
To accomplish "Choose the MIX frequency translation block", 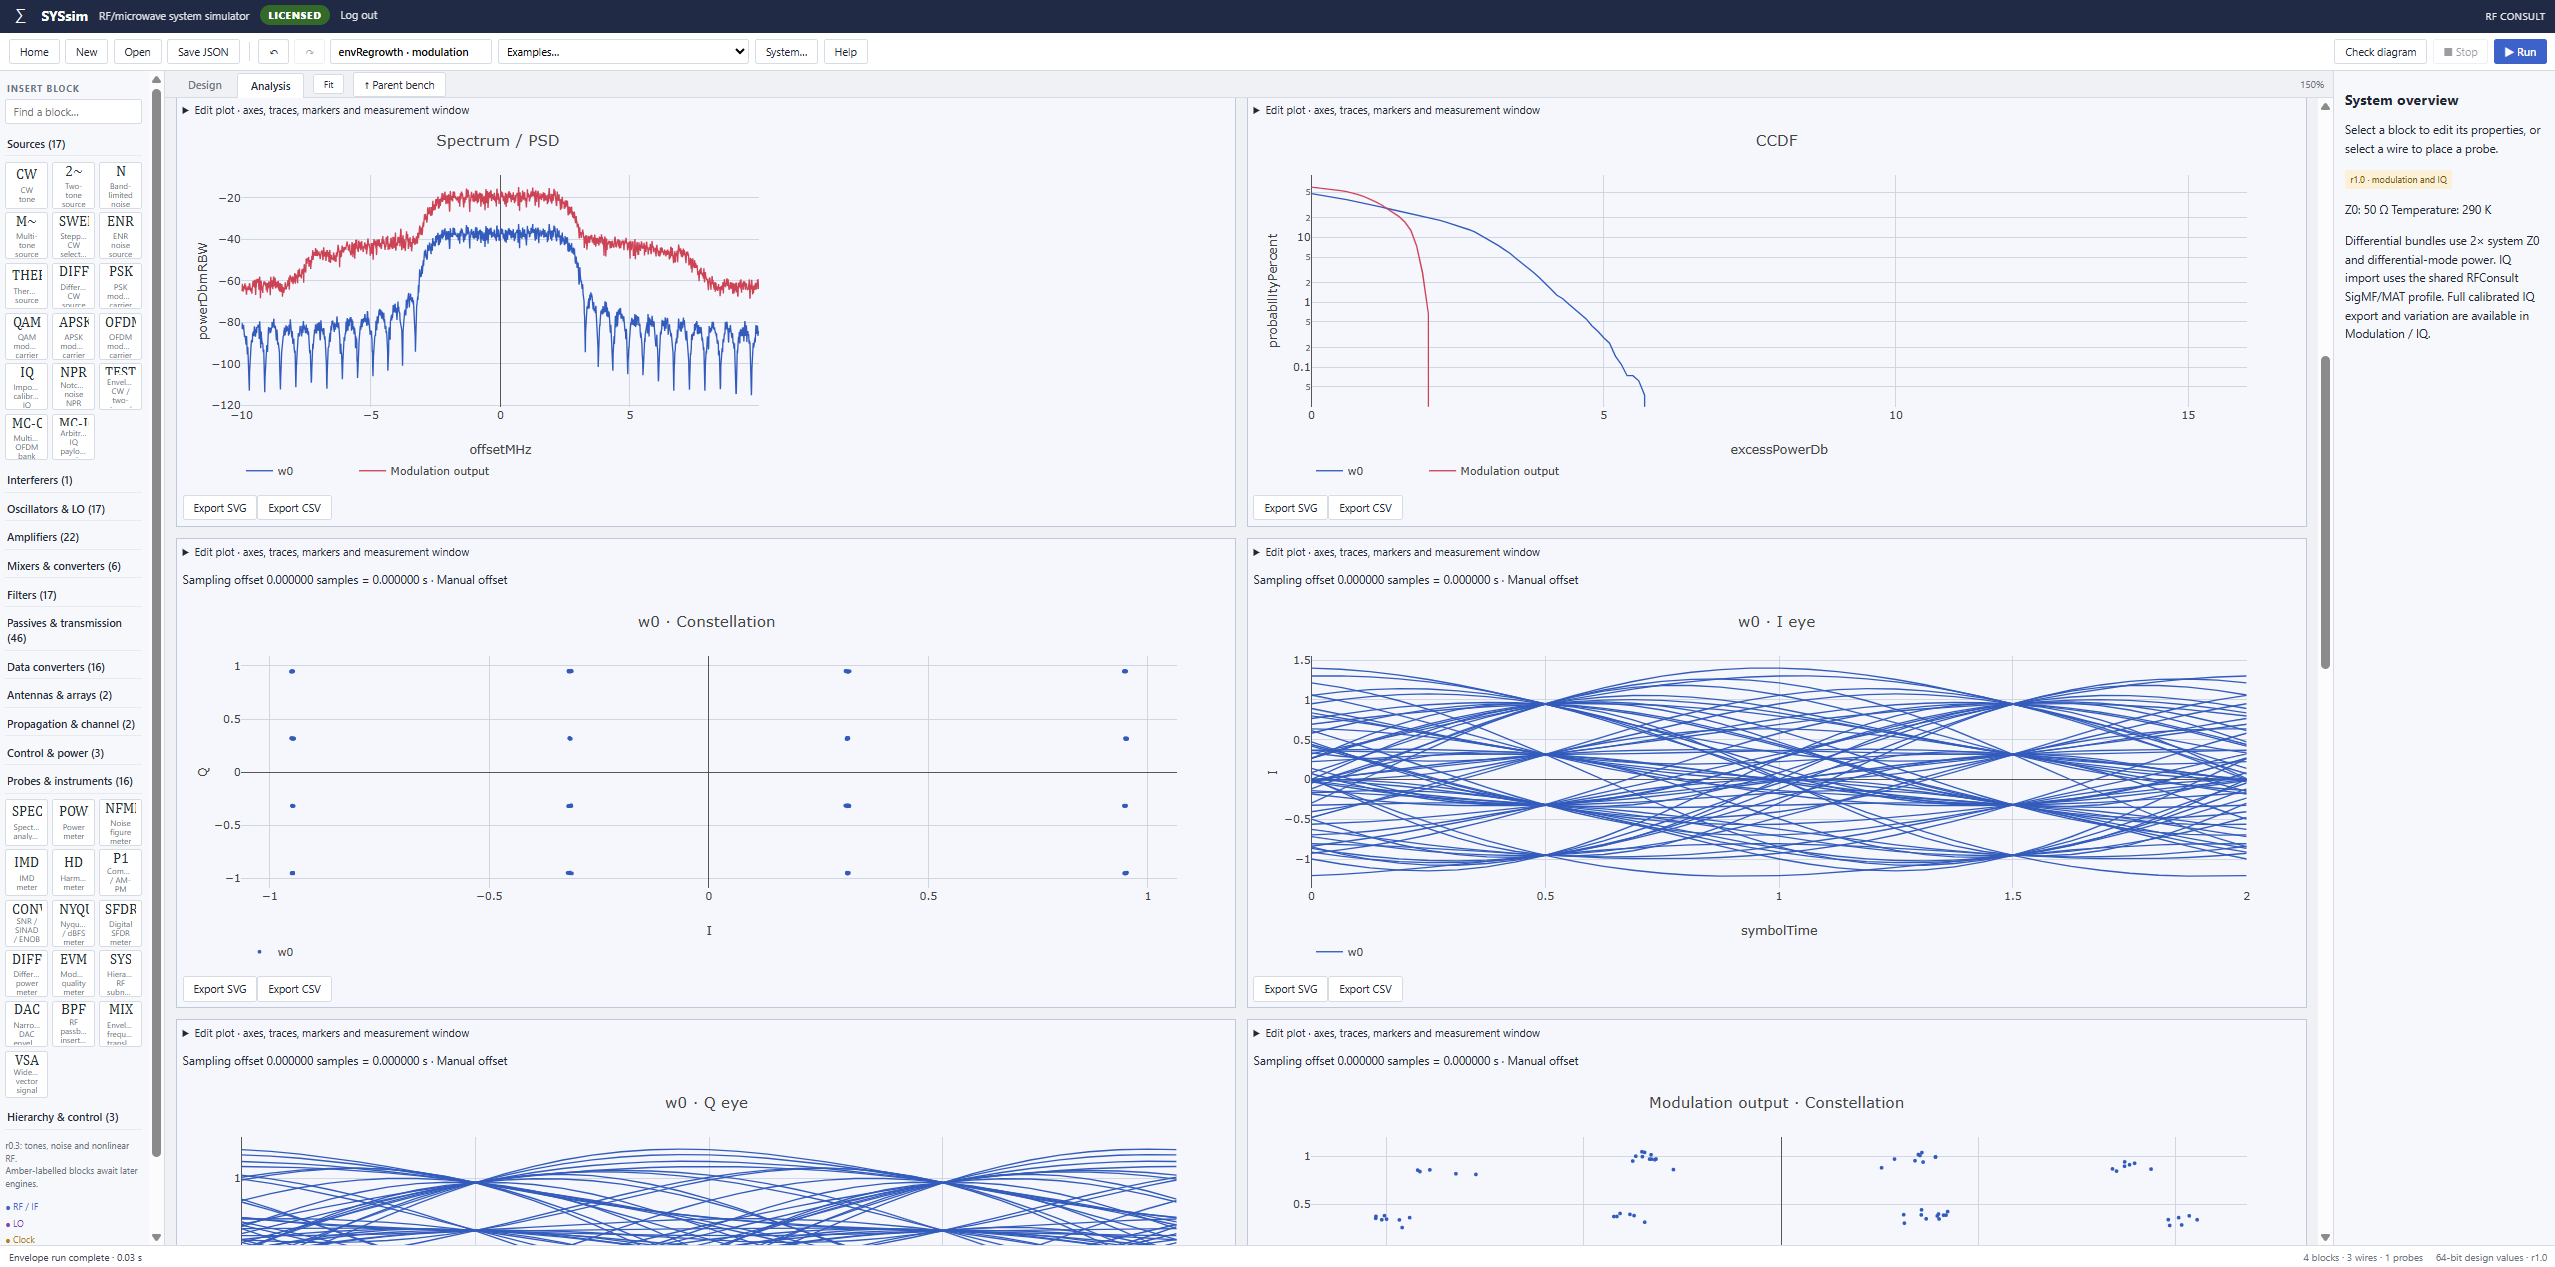I will point(121,1023).
